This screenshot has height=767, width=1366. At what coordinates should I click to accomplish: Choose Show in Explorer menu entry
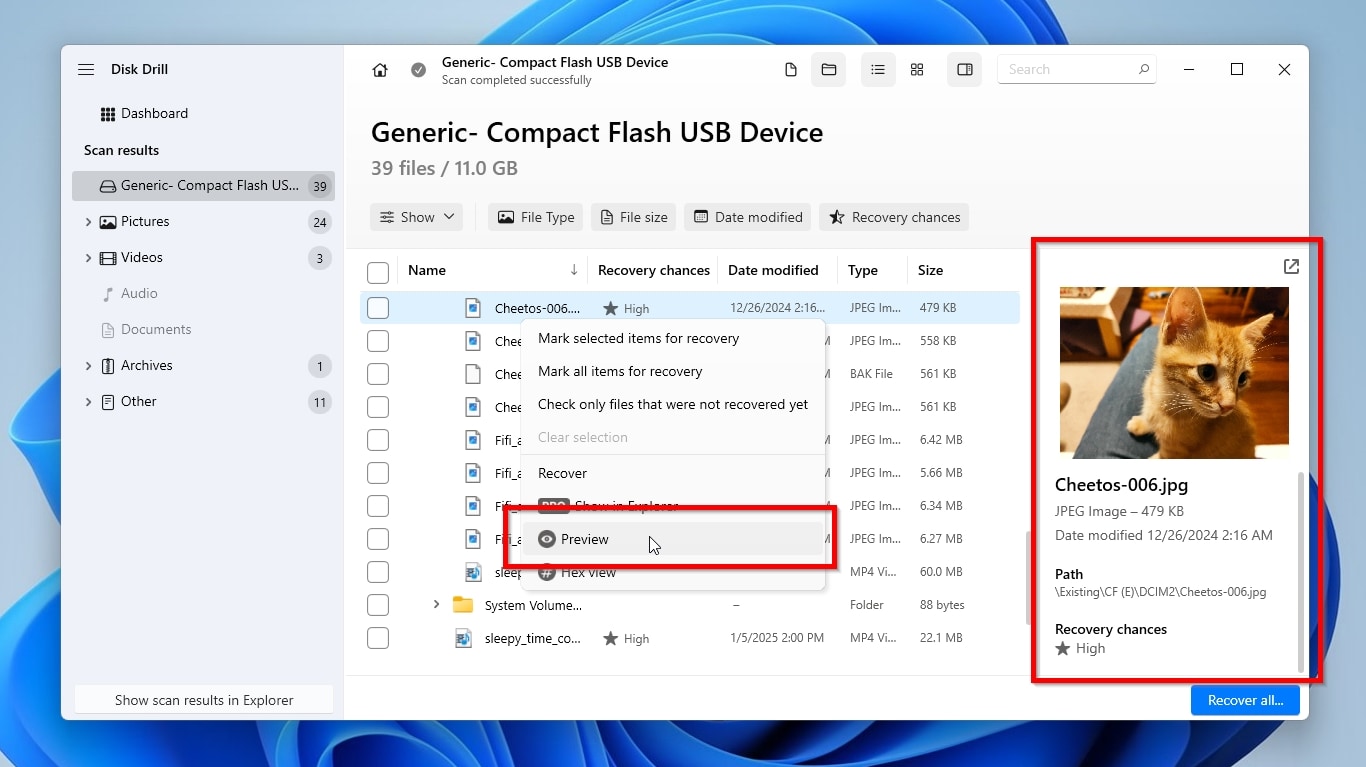673,506
